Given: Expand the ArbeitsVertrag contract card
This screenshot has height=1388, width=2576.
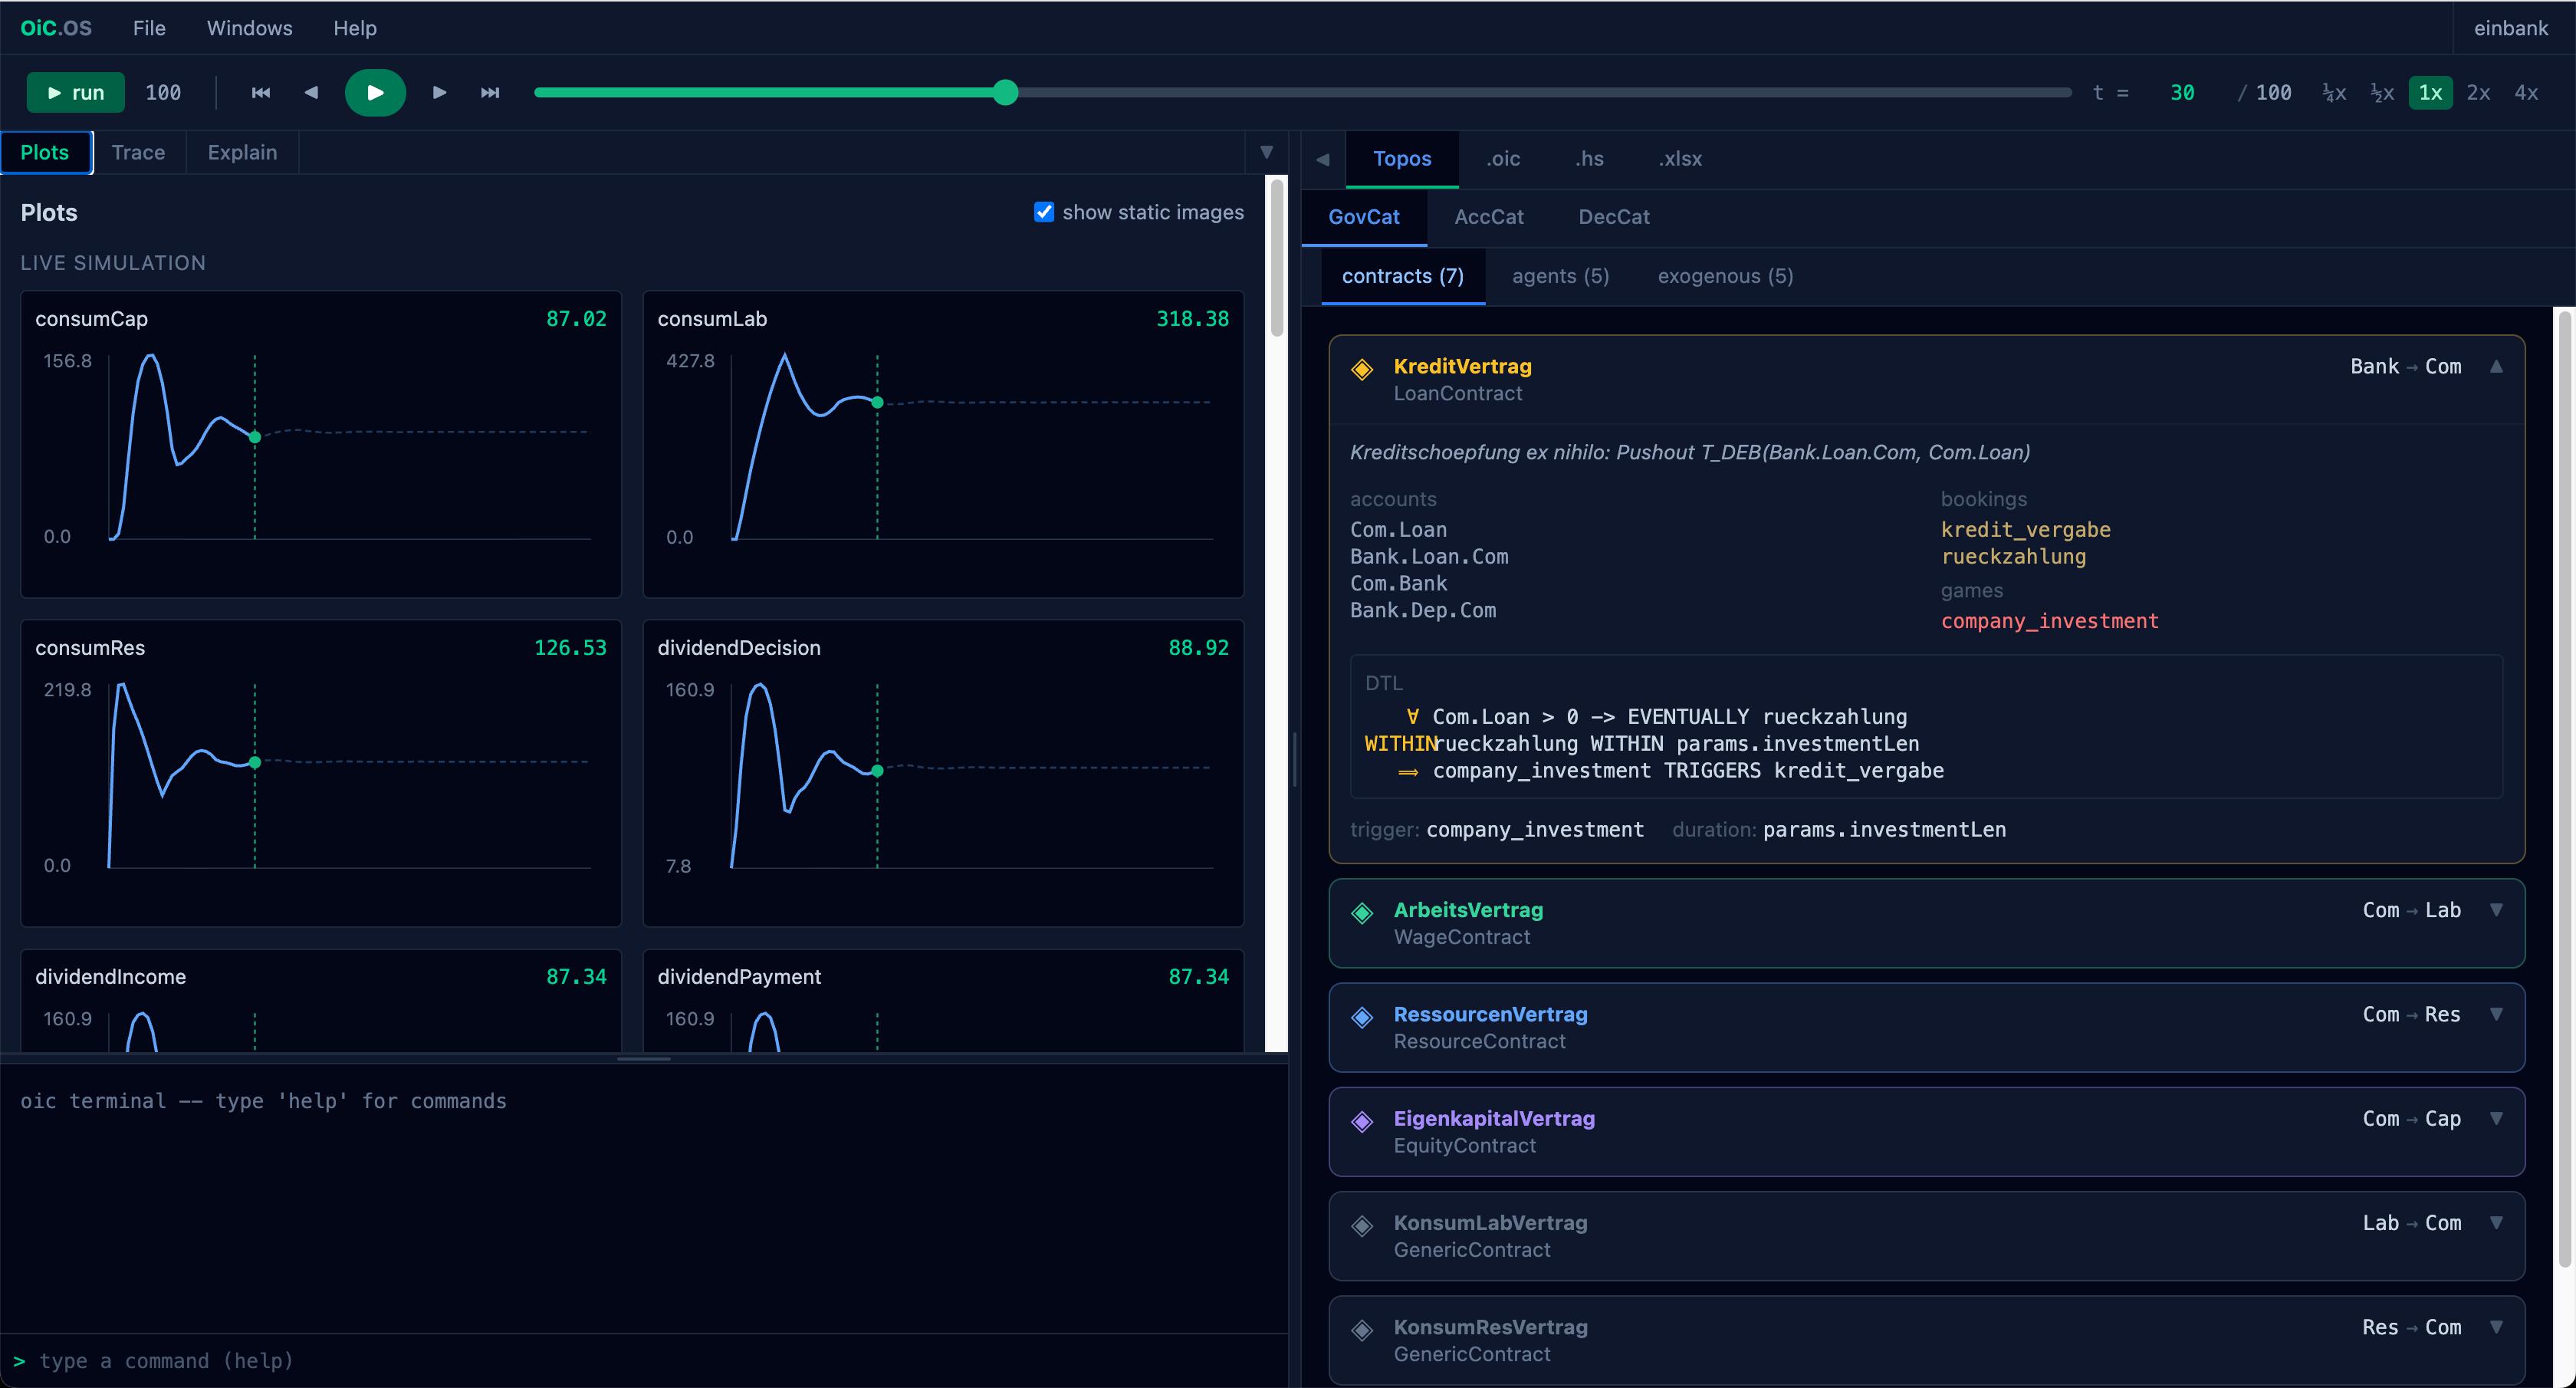Looking at the screenshot, I should point(2497,910).
